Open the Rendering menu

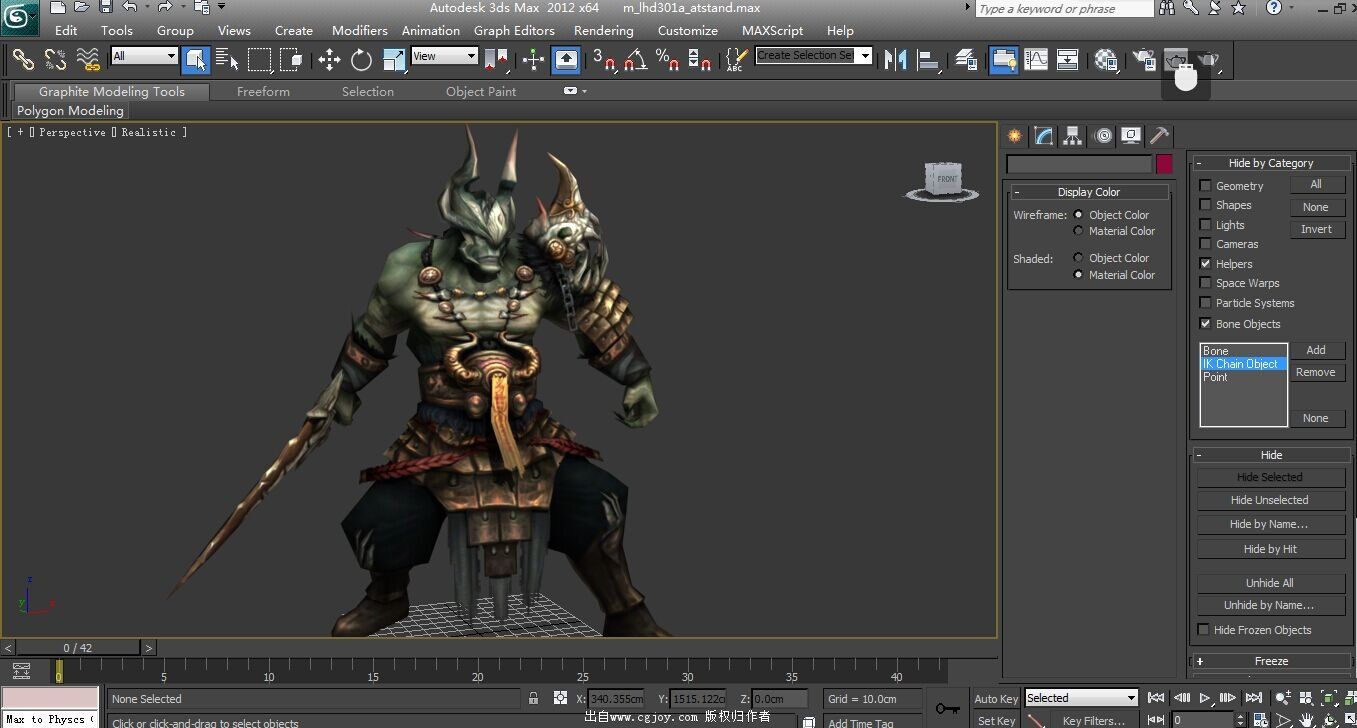(x=604, y=31)
